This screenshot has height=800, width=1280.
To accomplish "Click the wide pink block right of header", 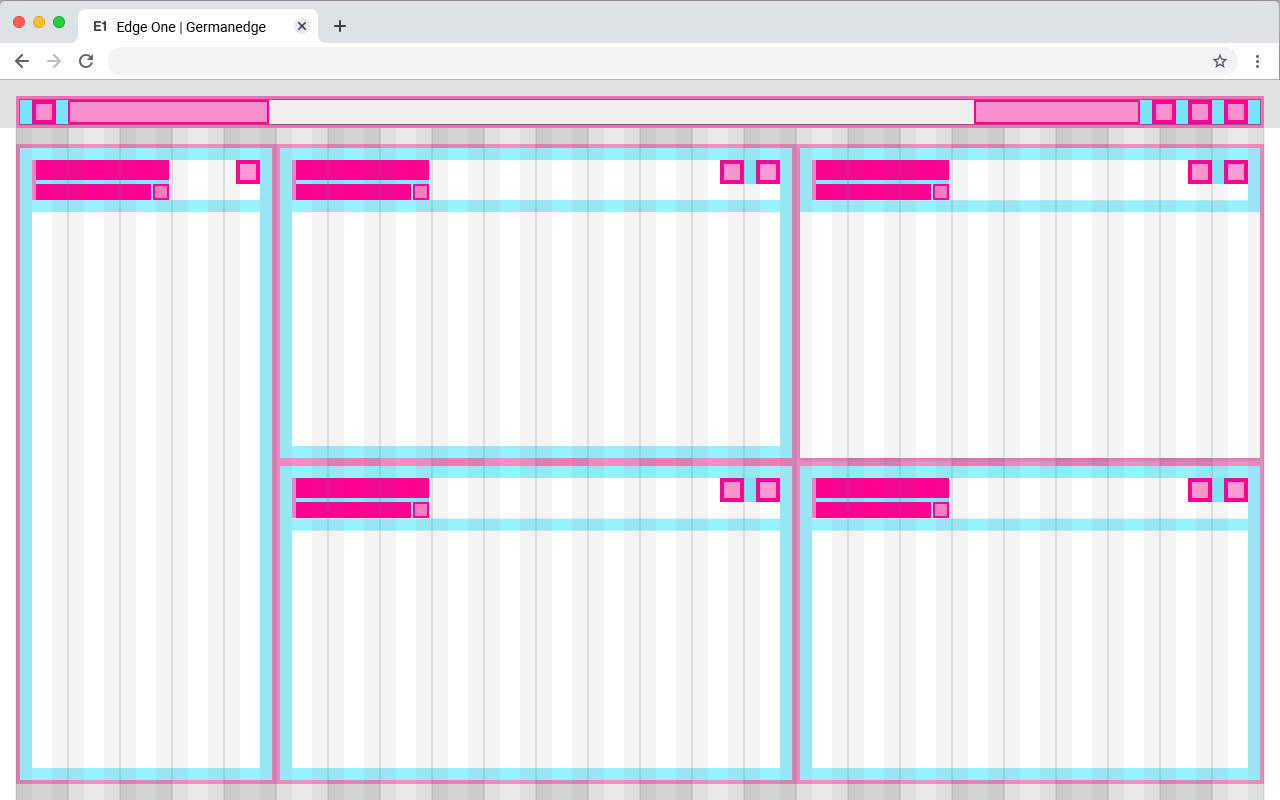I will (x=1057, y=112).
